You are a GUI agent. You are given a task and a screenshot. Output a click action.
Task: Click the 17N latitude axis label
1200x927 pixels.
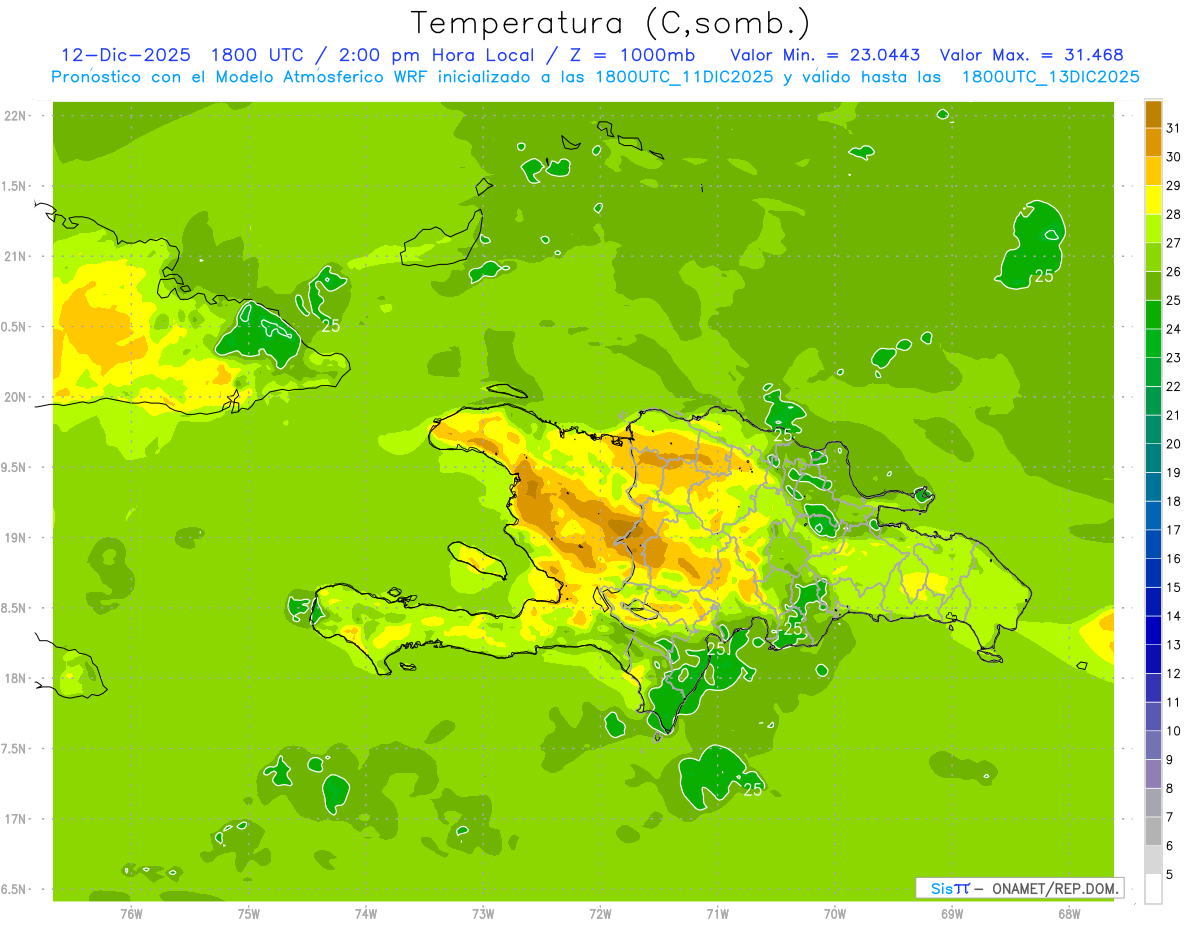[17, 820]
